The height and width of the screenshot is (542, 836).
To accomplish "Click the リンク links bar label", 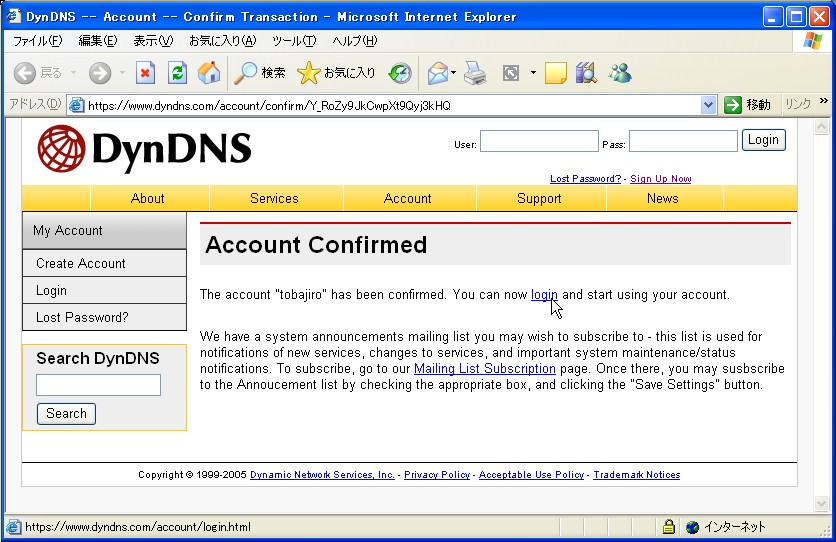I will click(798, 104).
